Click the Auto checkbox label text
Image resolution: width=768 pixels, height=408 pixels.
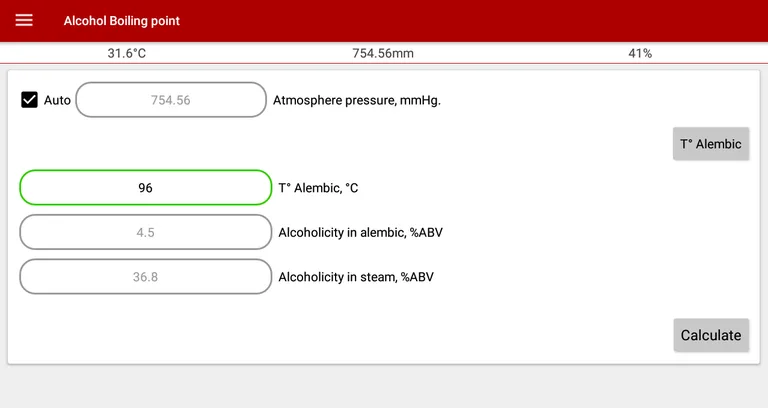tap(57, 100)
